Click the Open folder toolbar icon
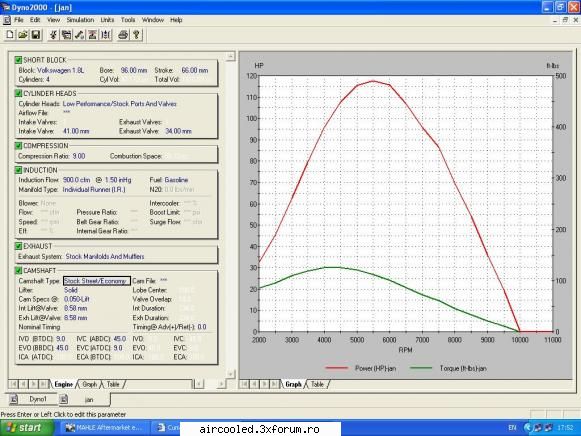 [23, 35]
